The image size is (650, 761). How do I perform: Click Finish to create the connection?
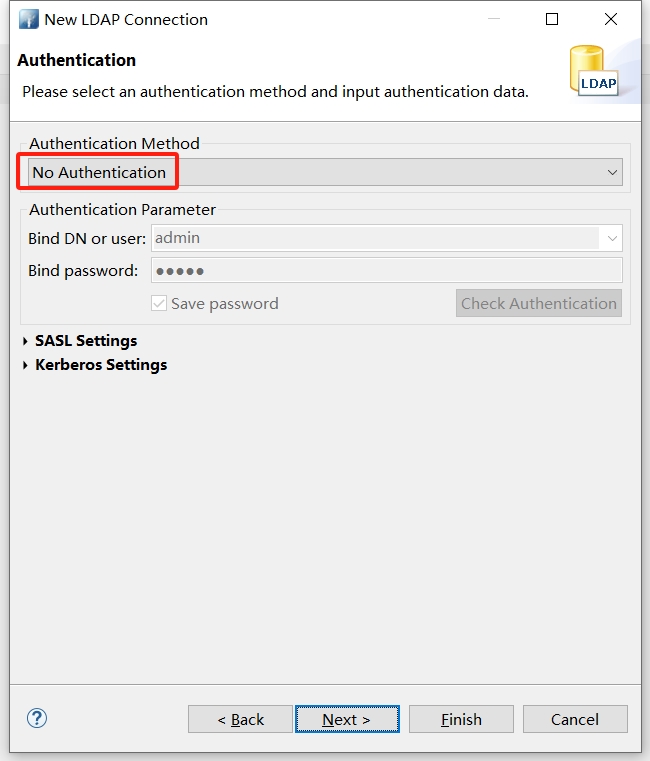[461, 719]
